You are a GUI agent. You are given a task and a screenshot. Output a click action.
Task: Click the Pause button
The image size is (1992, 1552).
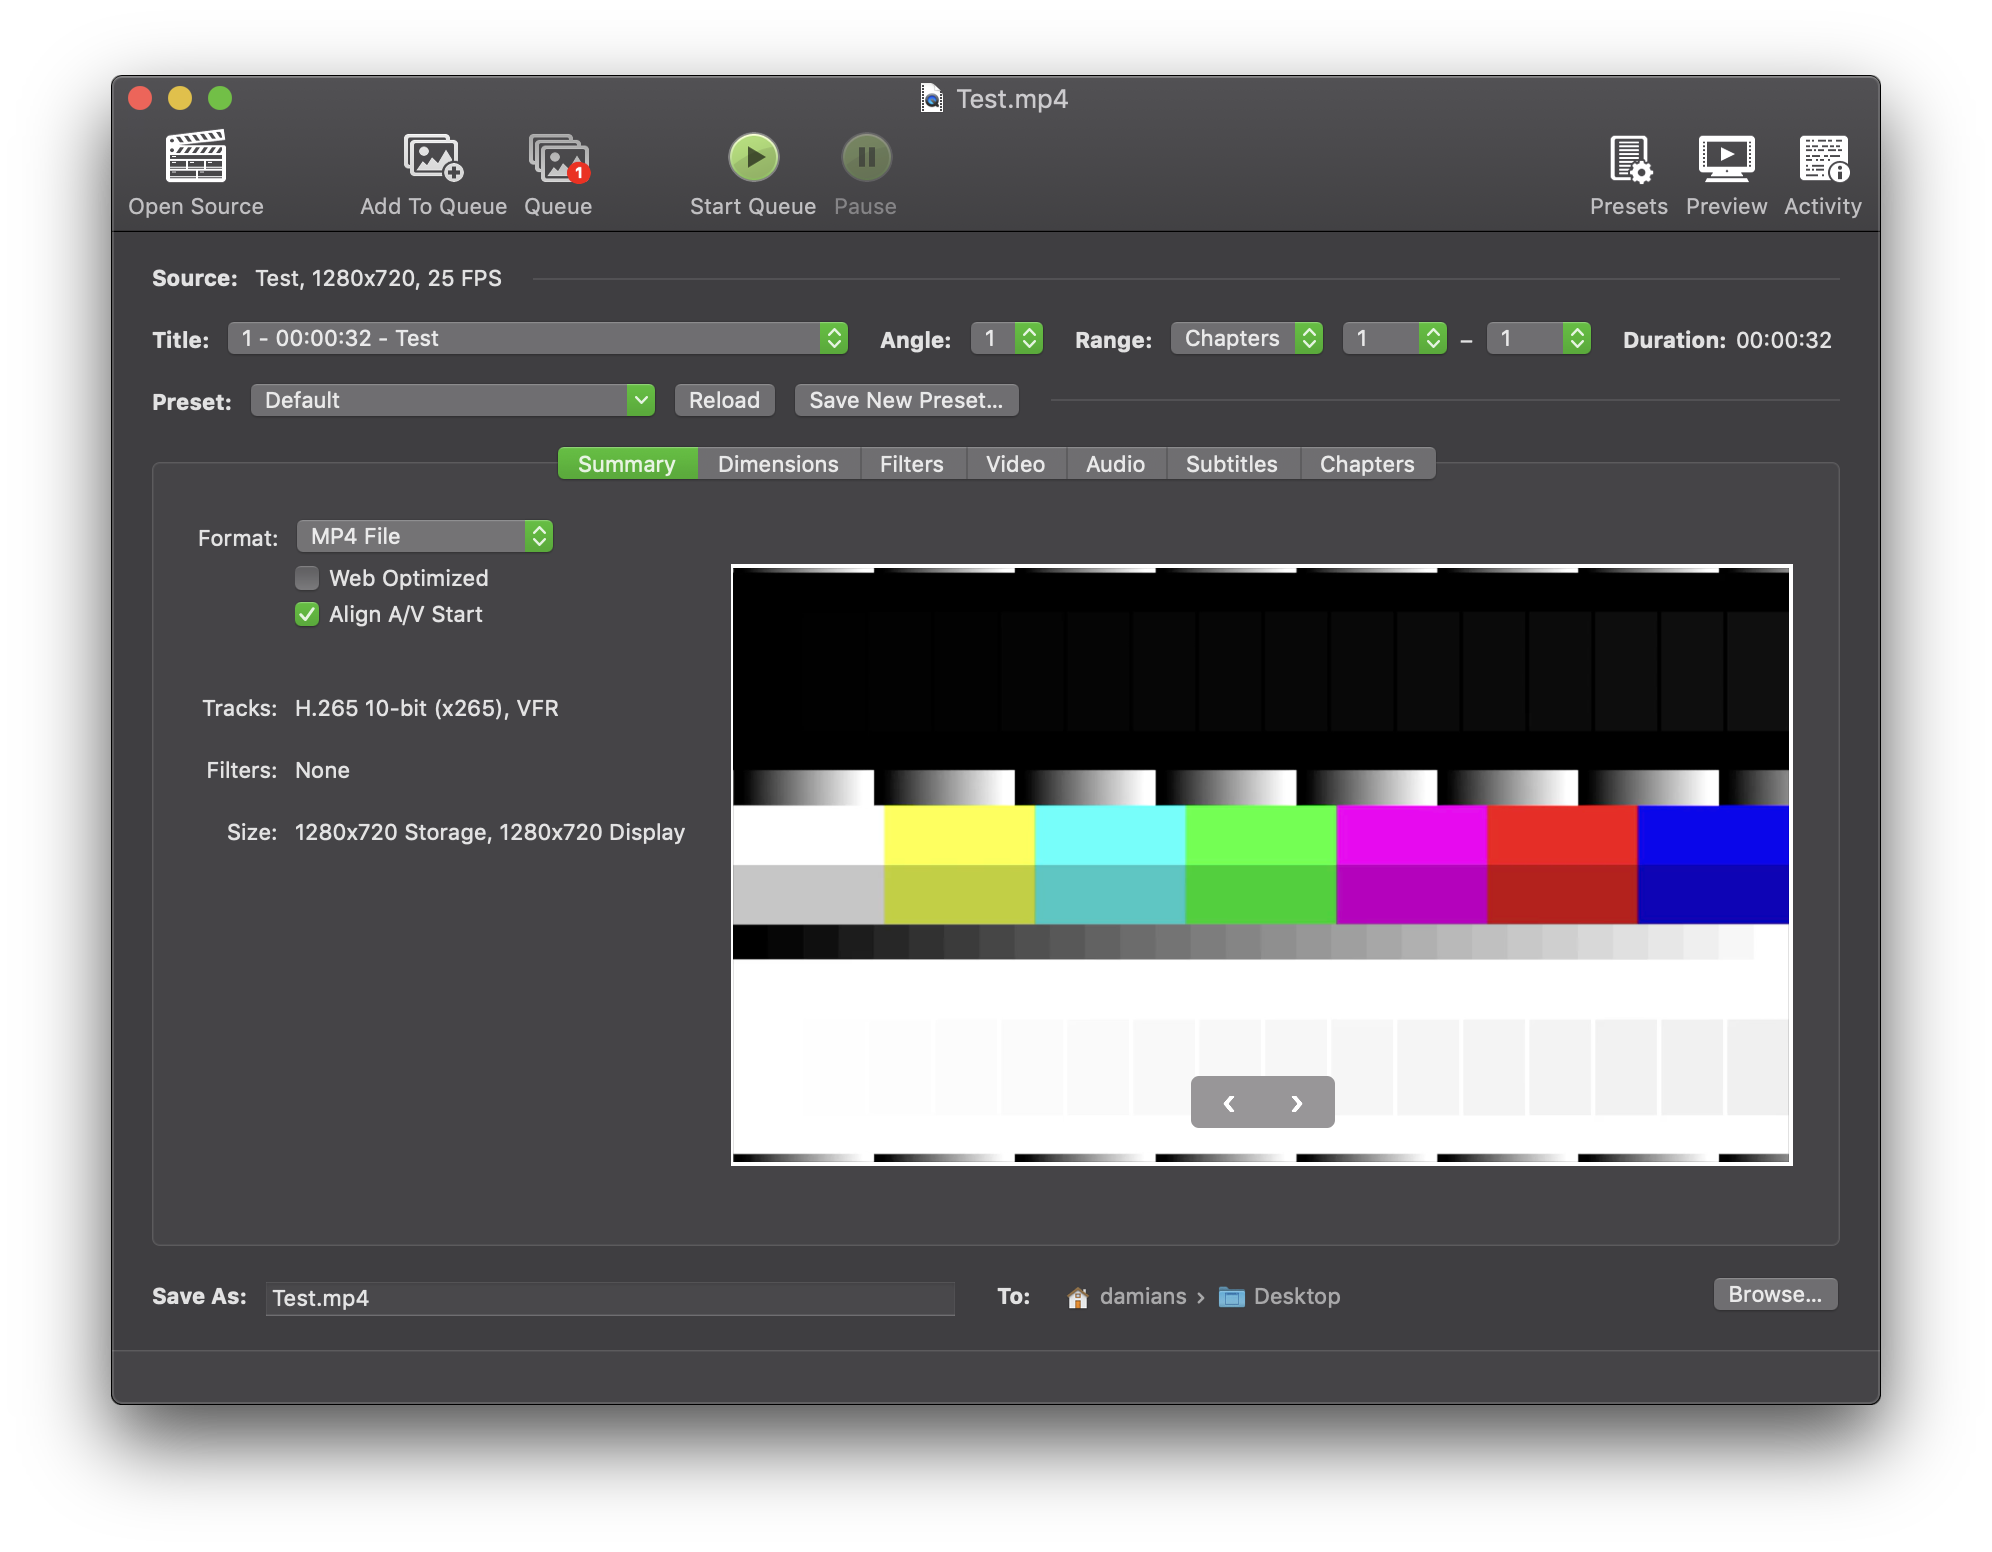click(x=866, y=157)
